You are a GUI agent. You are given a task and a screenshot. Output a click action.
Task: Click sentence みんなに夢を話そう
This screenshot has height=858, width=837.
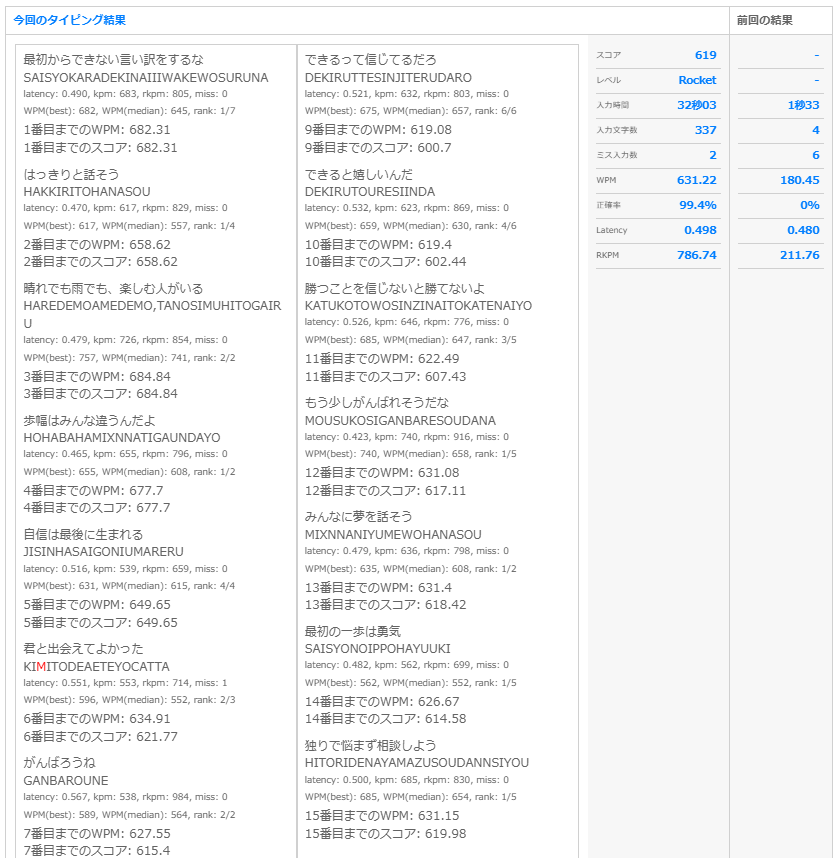358,517
